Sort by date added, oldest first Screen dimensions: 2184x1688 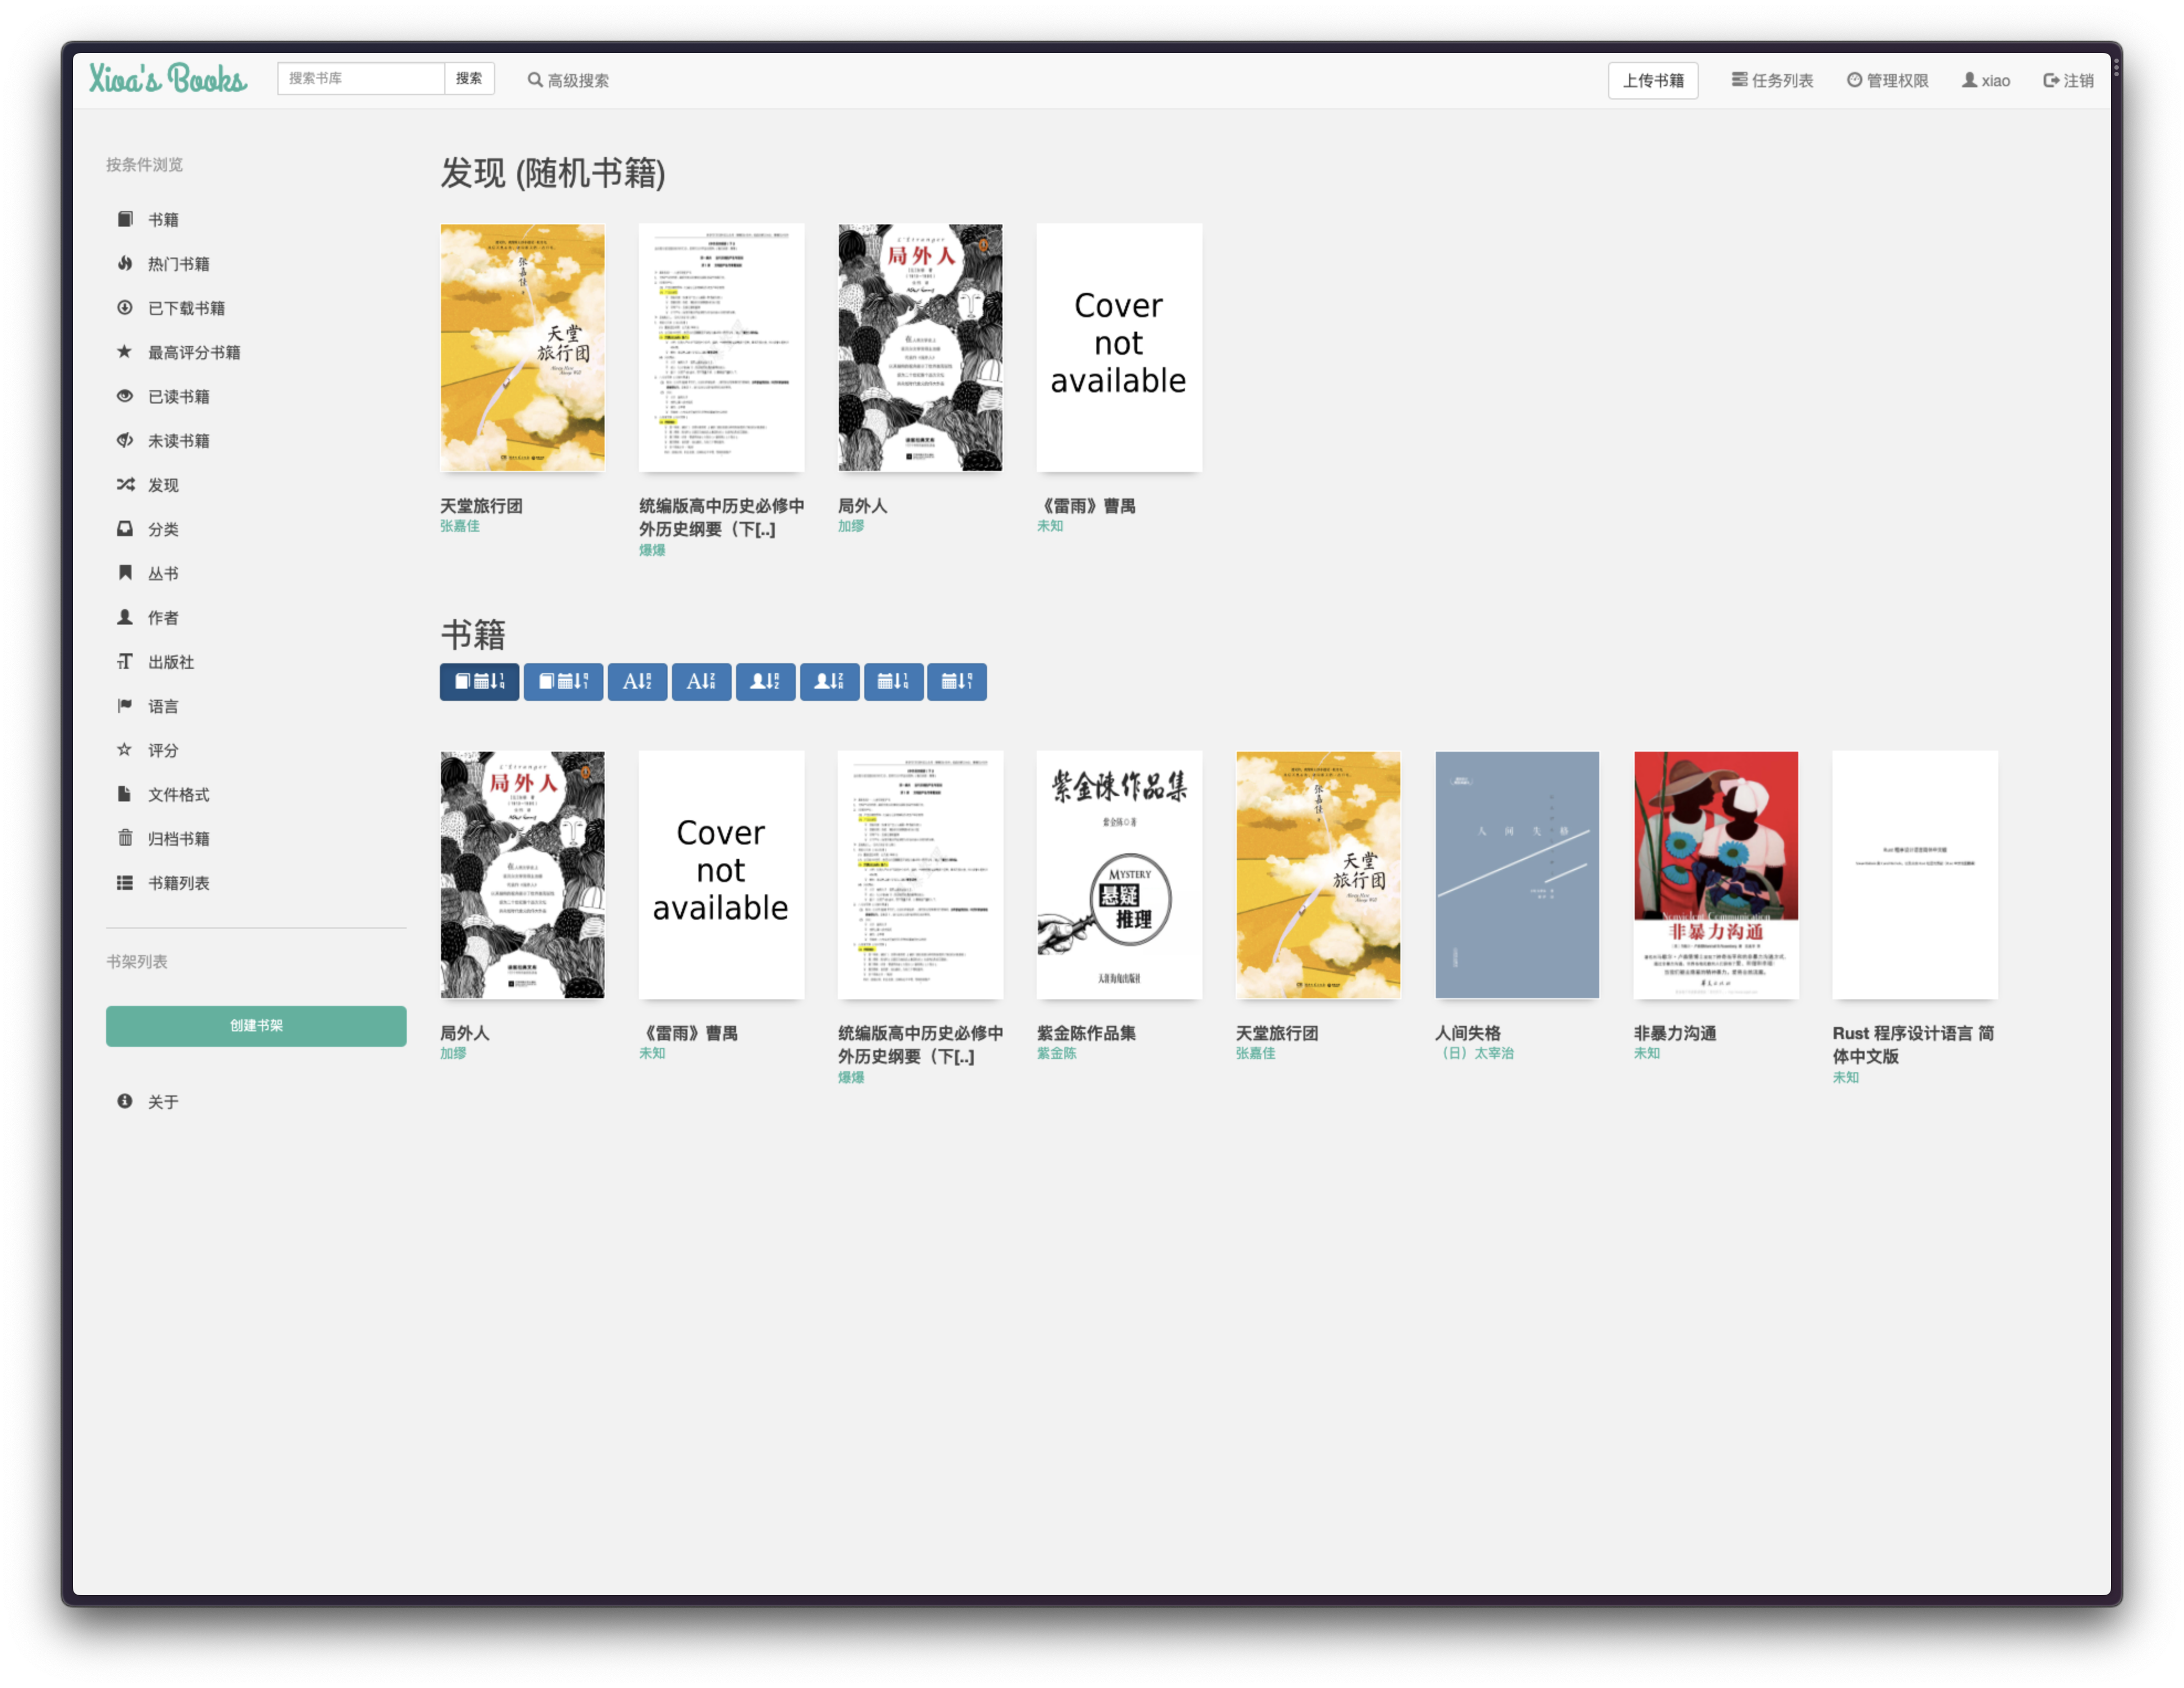pyautogui.click(x=563, y=682)
